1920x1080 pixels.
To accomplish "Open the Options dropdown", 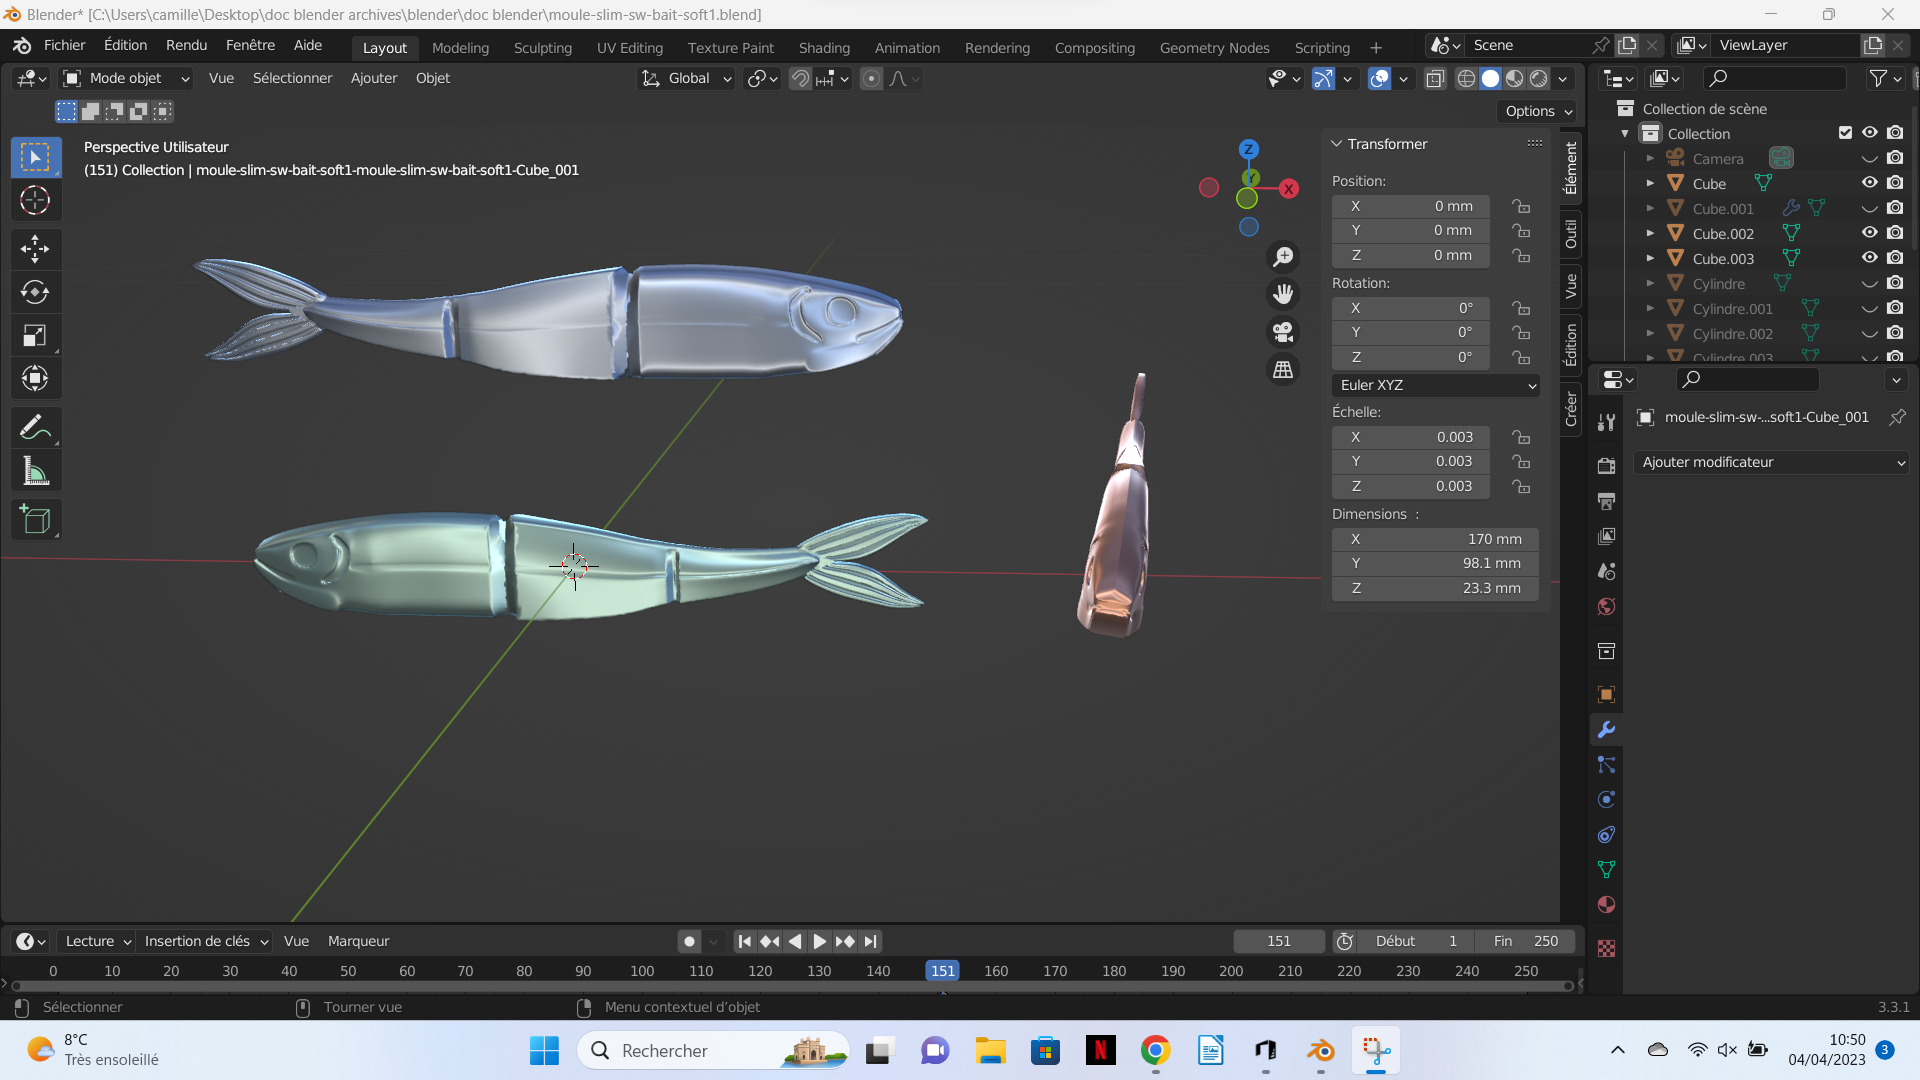I will [x=1537, y=111].
